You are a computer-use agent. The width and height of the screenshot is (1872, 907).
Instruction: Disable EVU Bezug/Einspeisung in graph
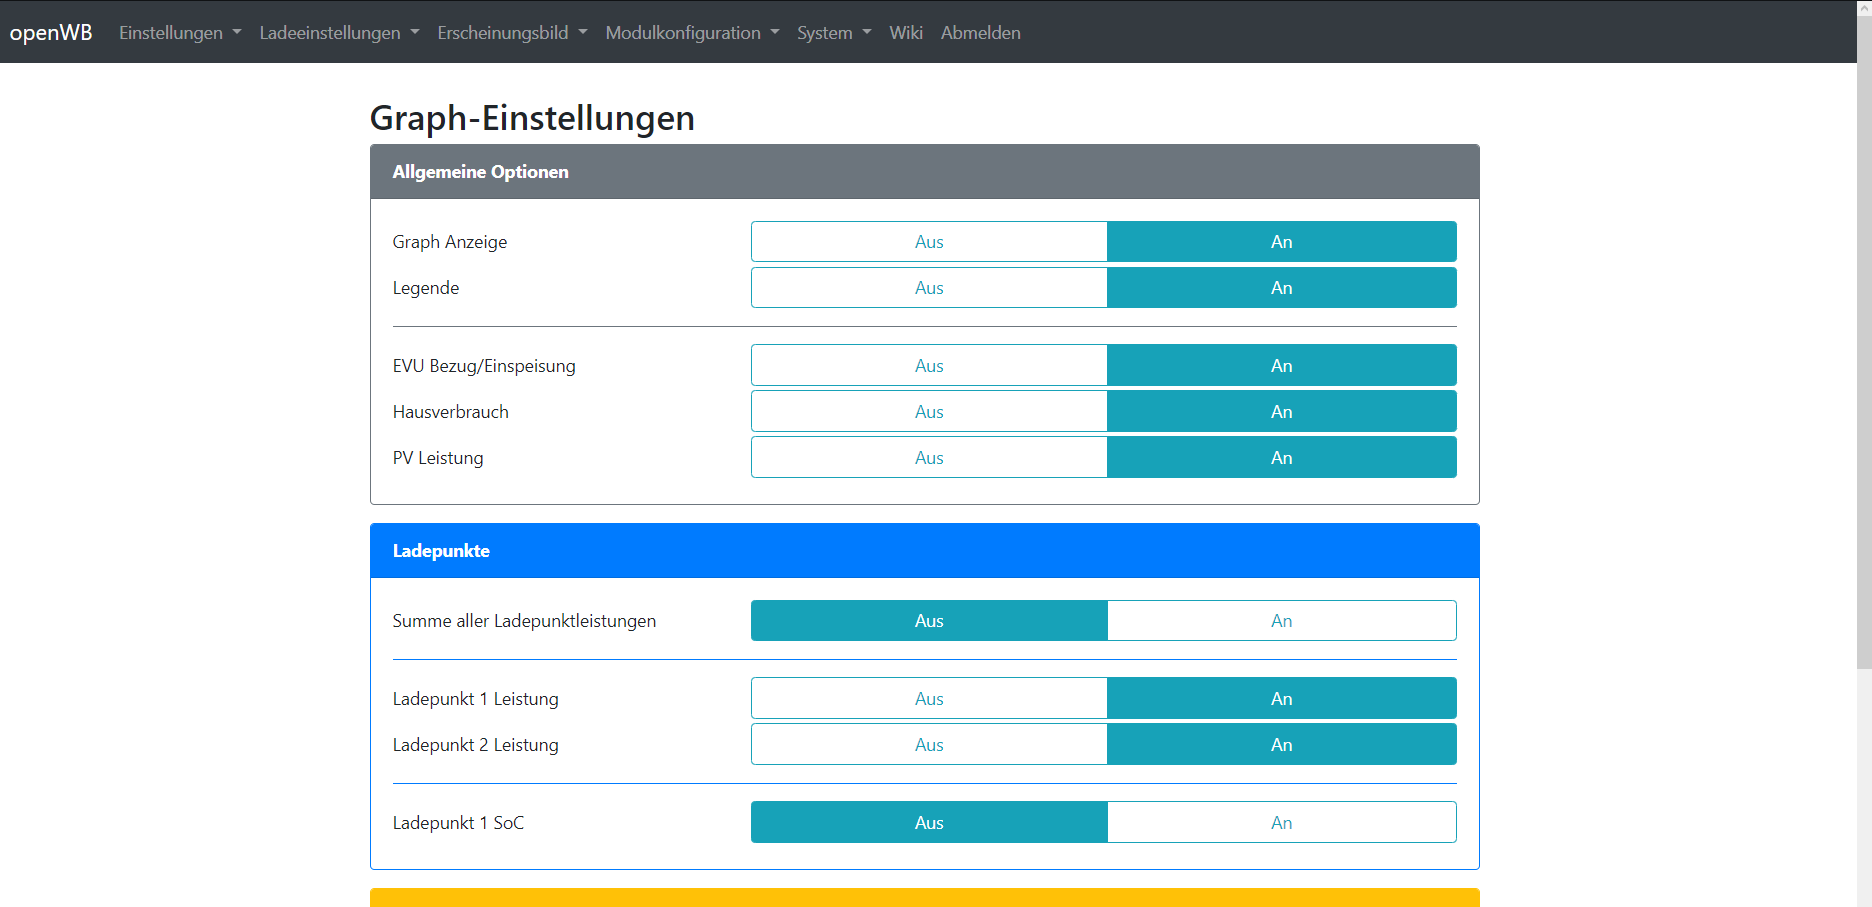(x=929, y=366)
